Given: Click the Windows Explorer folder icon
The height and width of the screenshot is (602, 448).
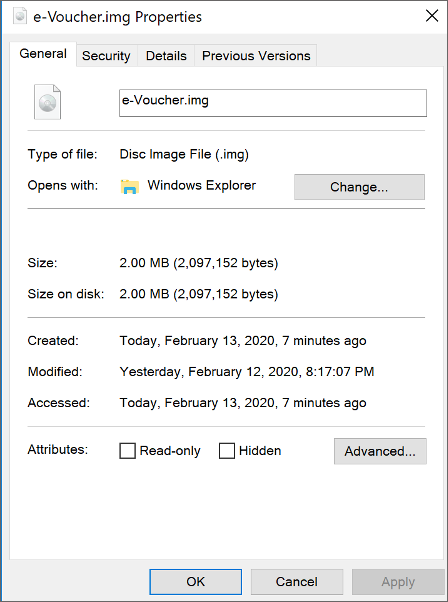Looking at the screenshot, I should tap(130, 186).
